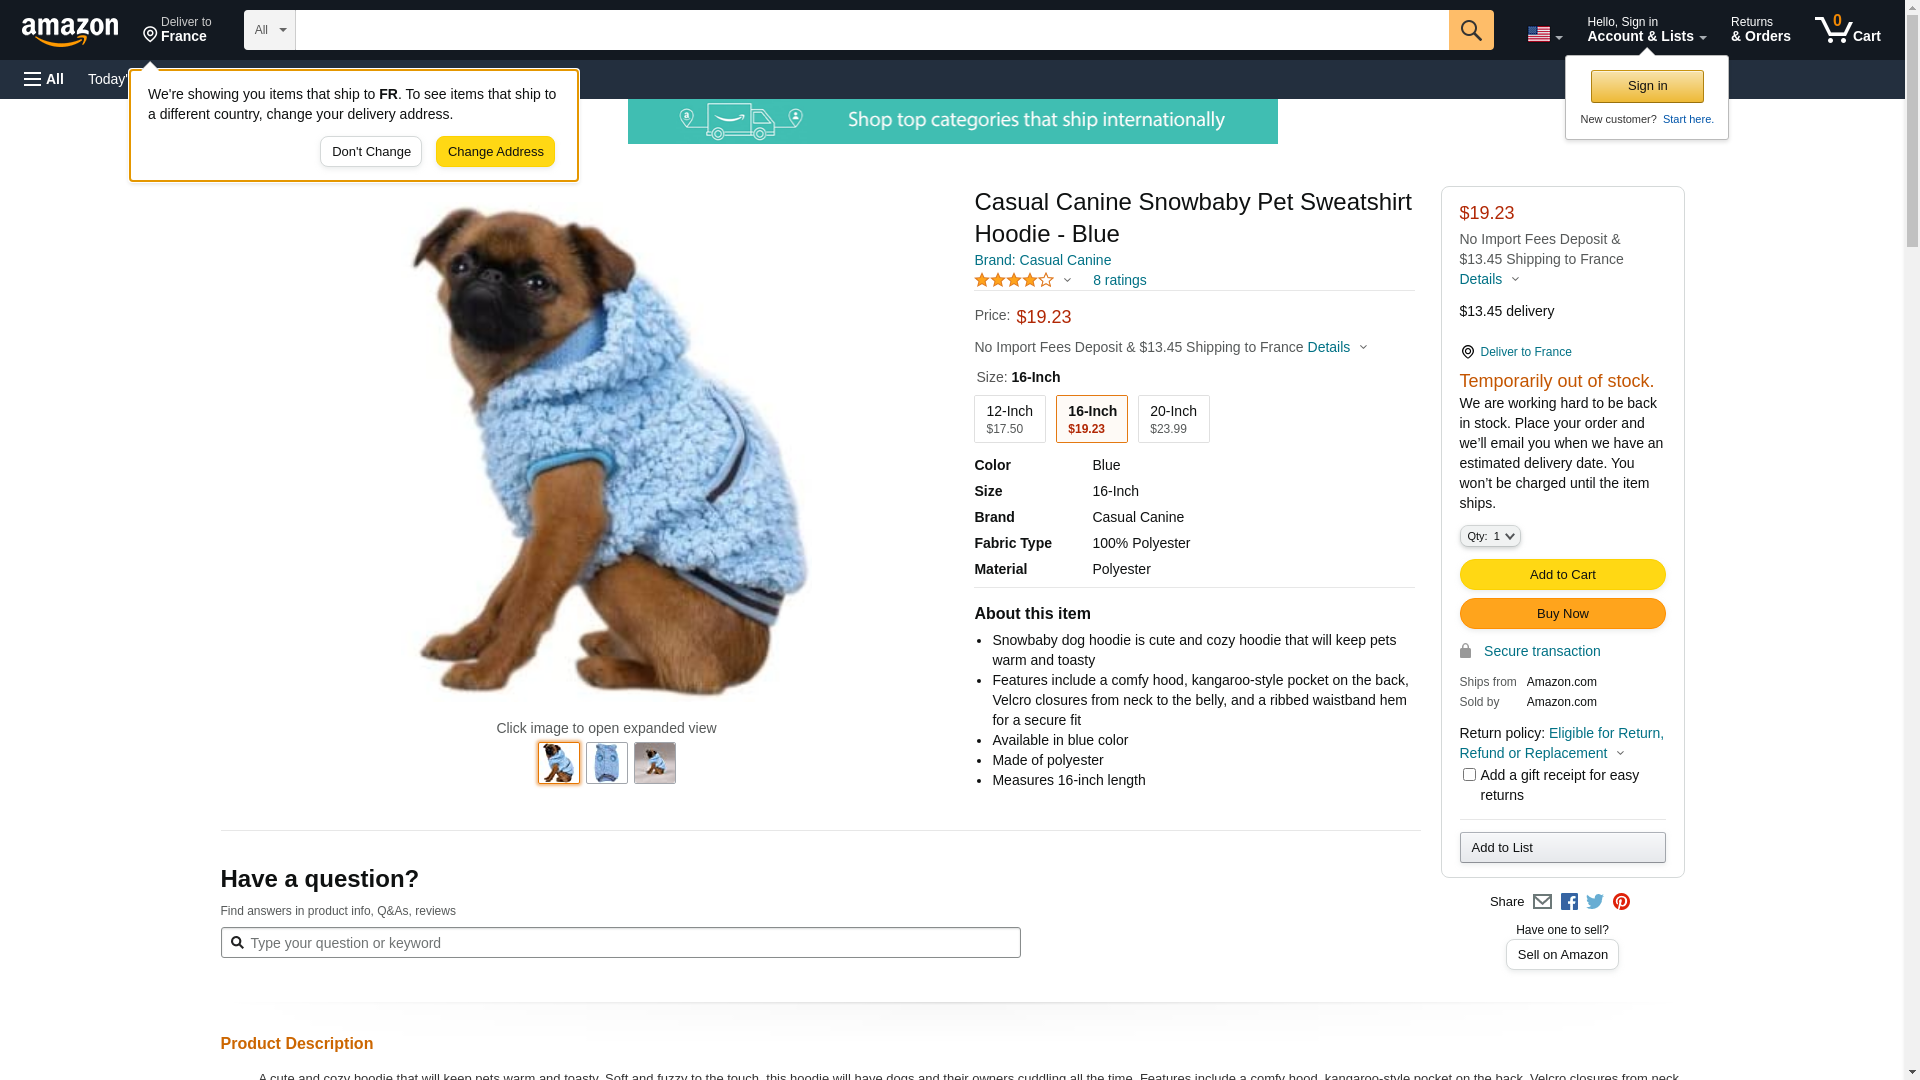Open the cart icon

tap(1848, 30)
